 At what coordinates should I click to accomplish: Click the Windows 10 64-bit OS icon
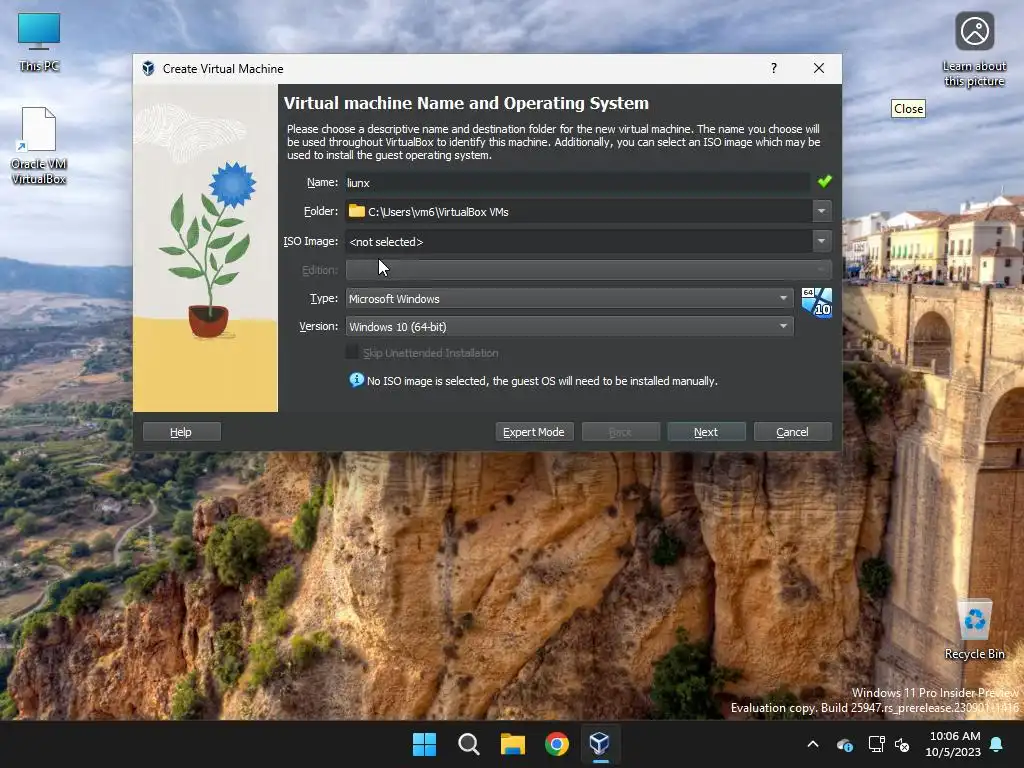pyautogui.click(x=816, y=303)
